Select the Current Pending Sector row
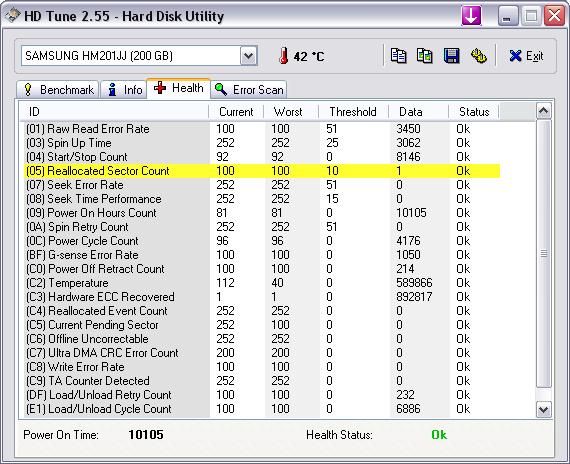This screenshot has width=570, height=464. pos(262,325)
